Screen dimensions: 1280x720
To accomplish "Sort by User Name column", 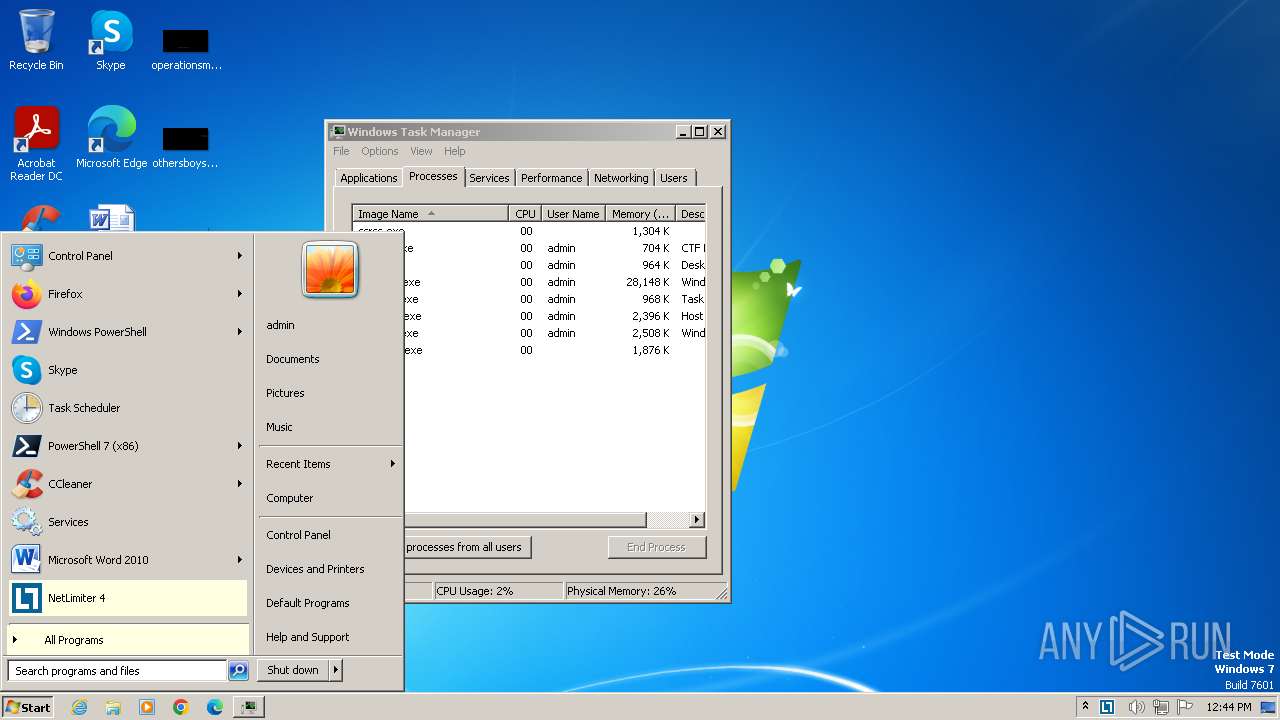I will pos(574,214).
